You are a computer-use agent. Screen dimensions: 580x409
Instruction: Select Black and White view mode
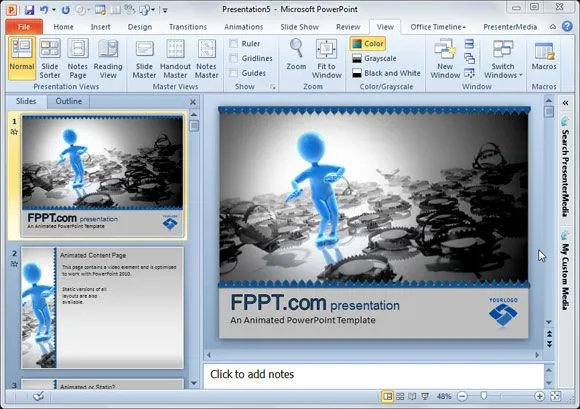[x=386, y=73]
